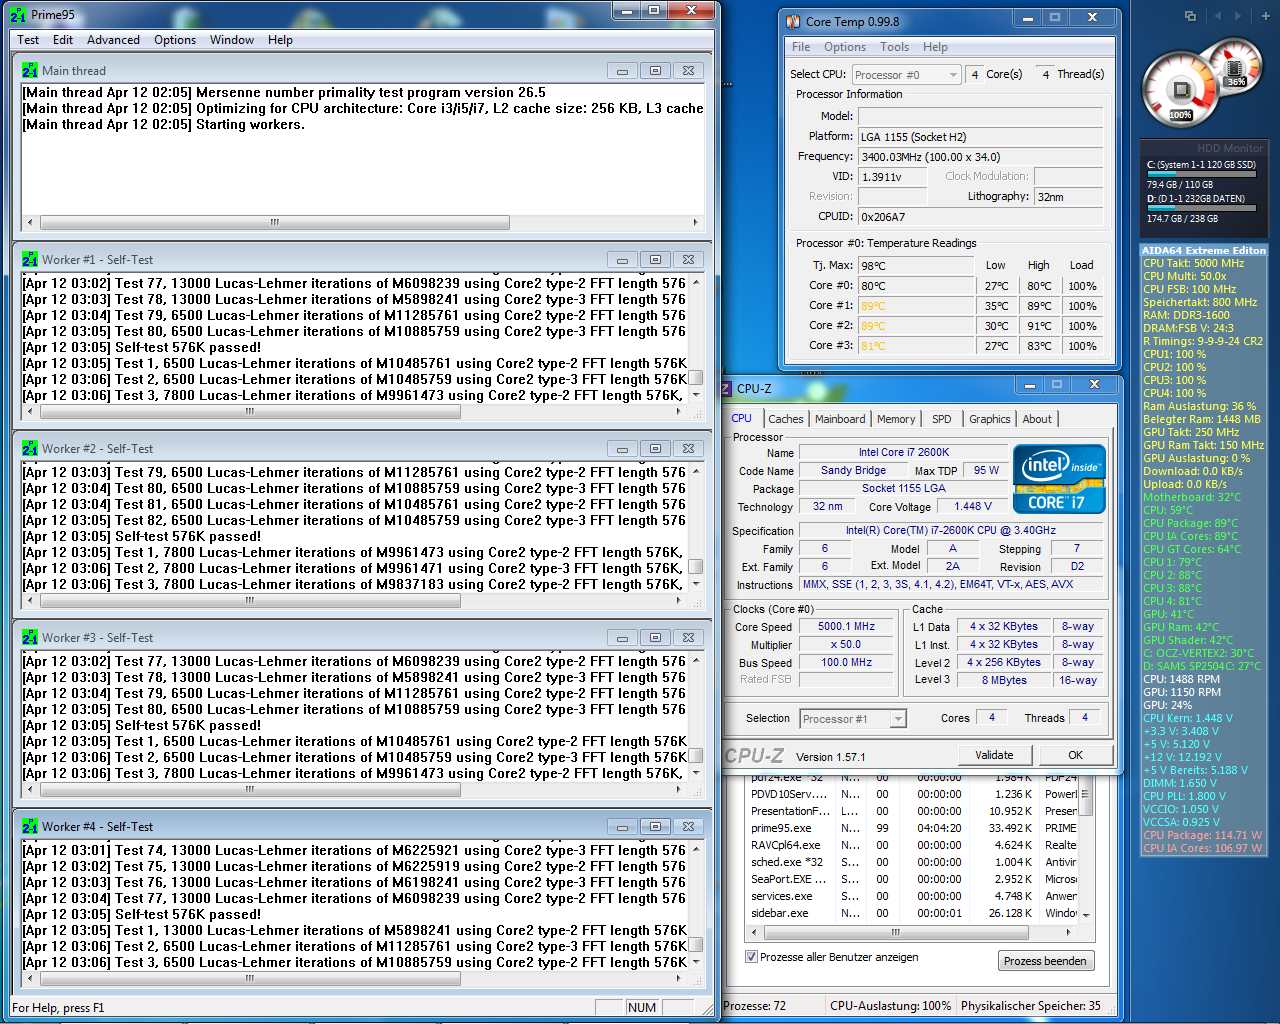The height and width of the screenshot is (1024, 1280).
Task: Click the Worker #2 Self-Test window icon
Action: [x=30, y=448]
